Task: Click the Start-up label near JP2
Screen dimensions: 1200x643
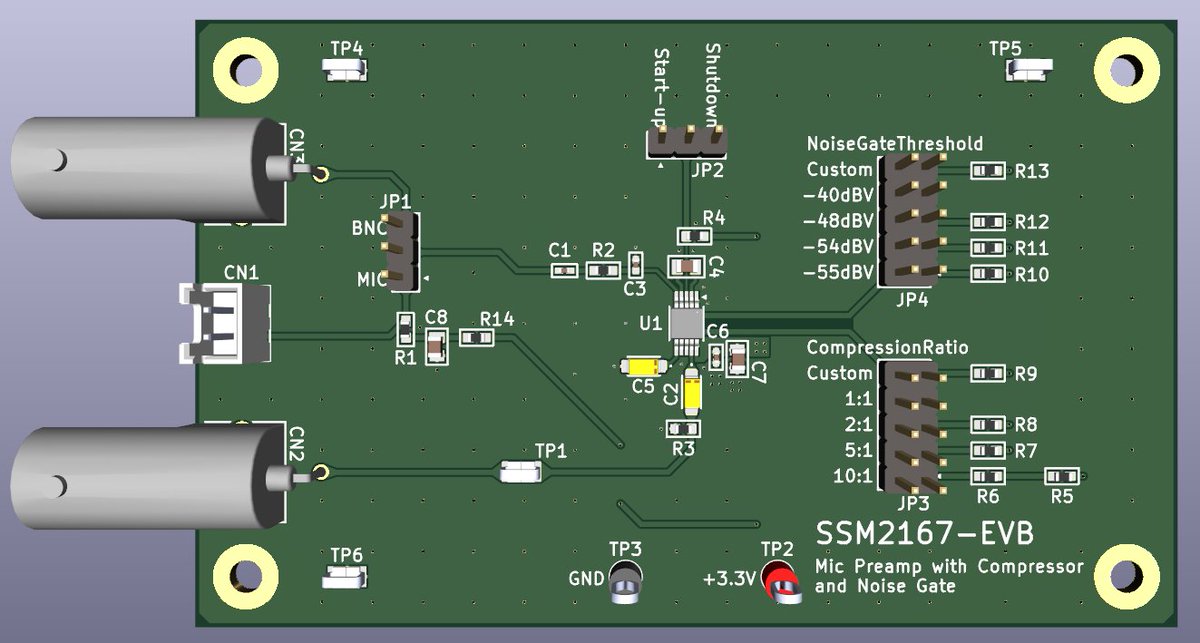Action: (x=661, y=86)
